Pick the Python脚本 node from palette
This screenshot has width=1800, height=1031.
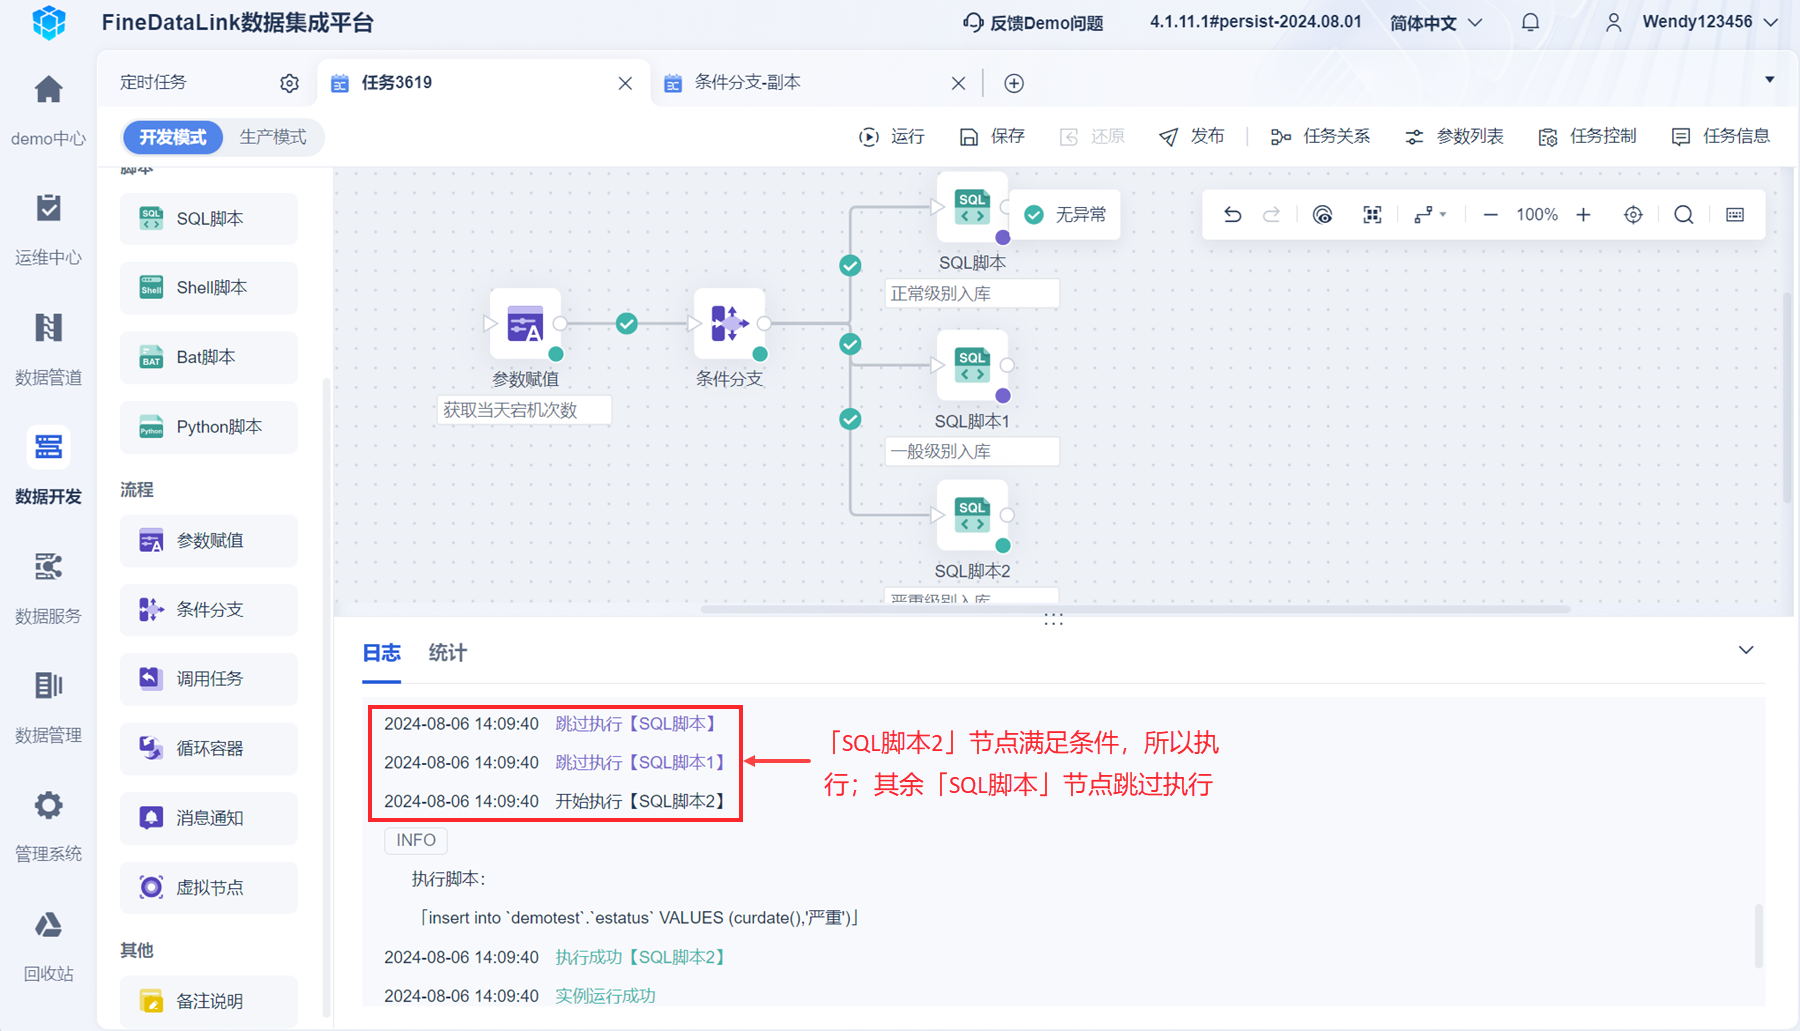click(x=209, y=427)
